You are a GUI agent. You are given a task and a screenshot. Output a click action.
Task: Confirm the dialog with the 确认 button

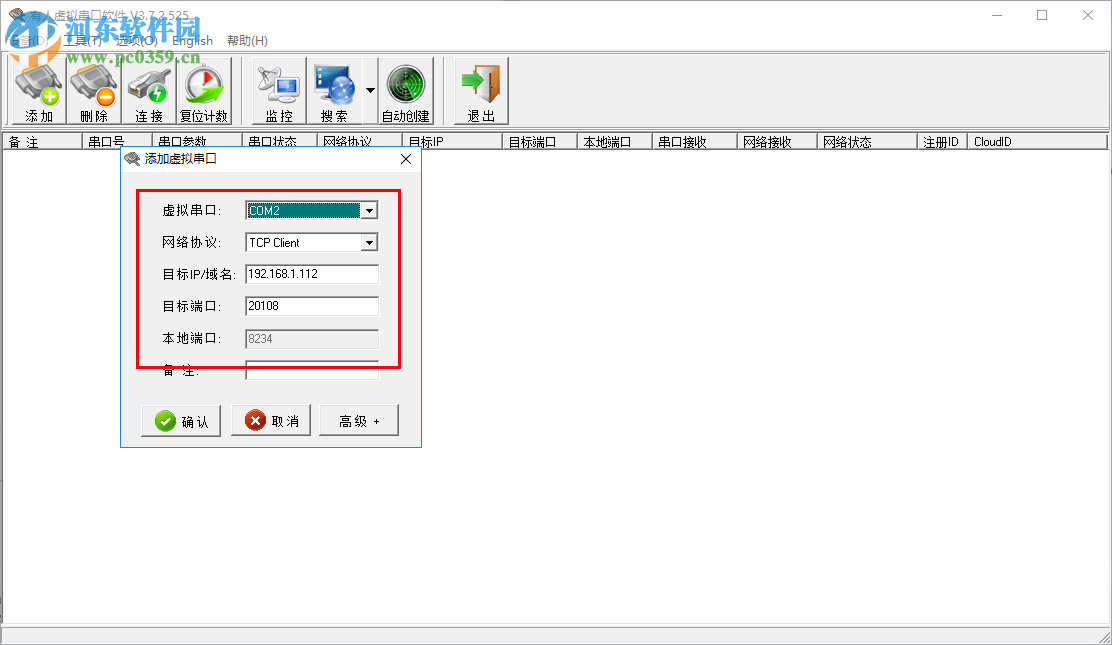coord(181,420)
